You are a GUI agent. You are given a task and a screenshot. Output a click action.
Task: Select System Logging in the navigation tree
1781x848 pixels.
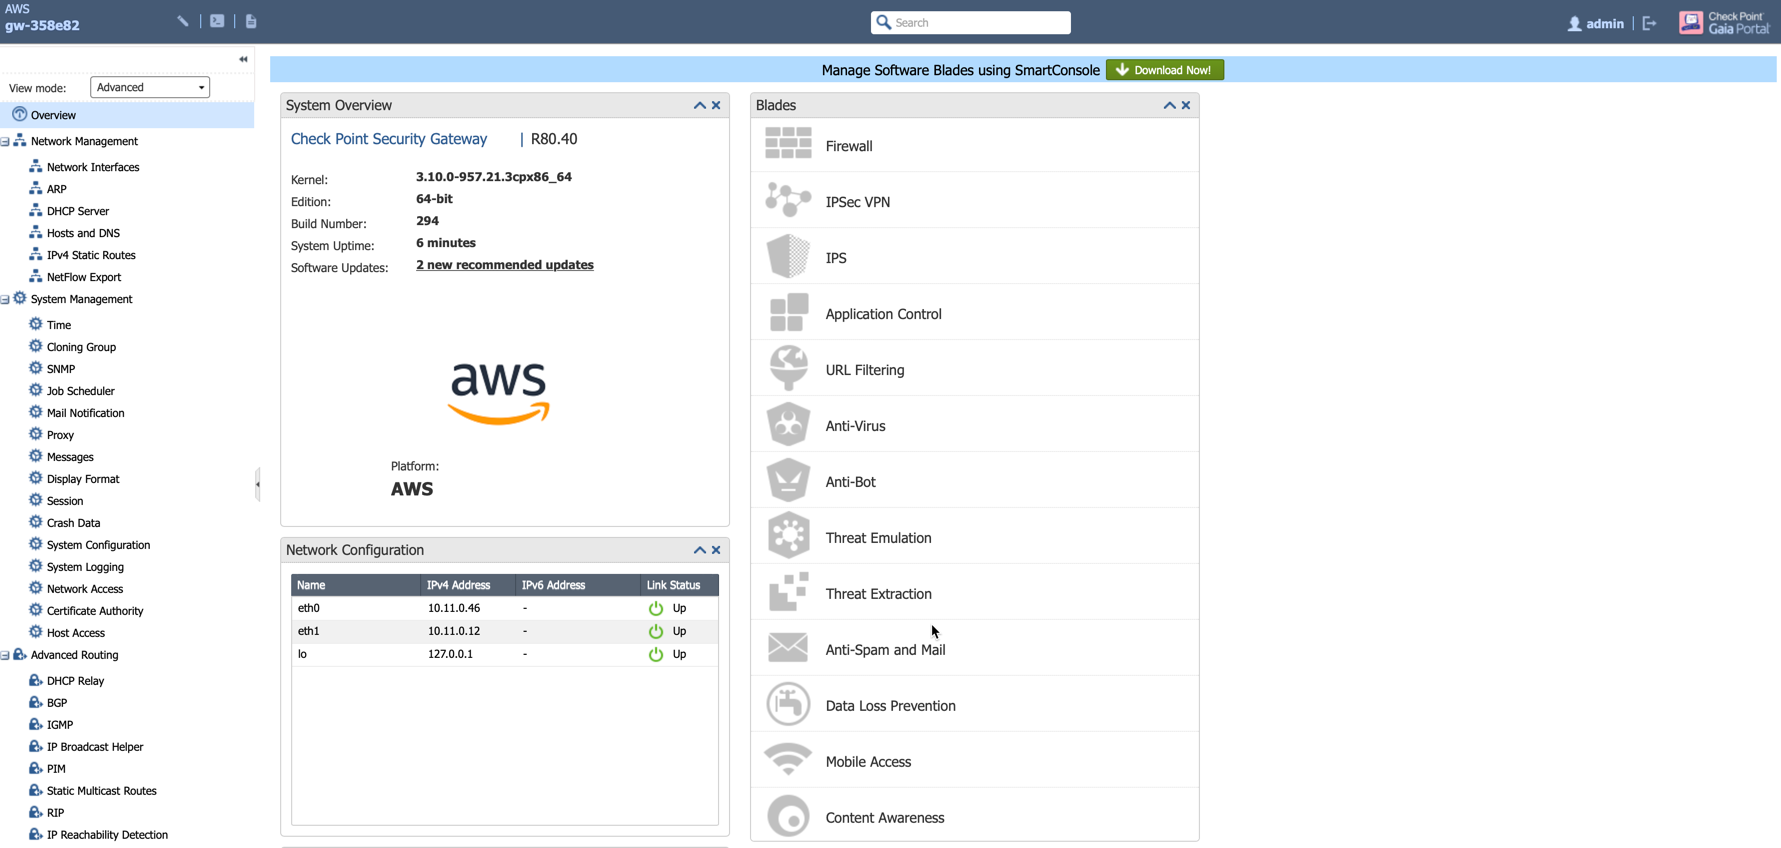pyautogui.click(x=85, y=567)
